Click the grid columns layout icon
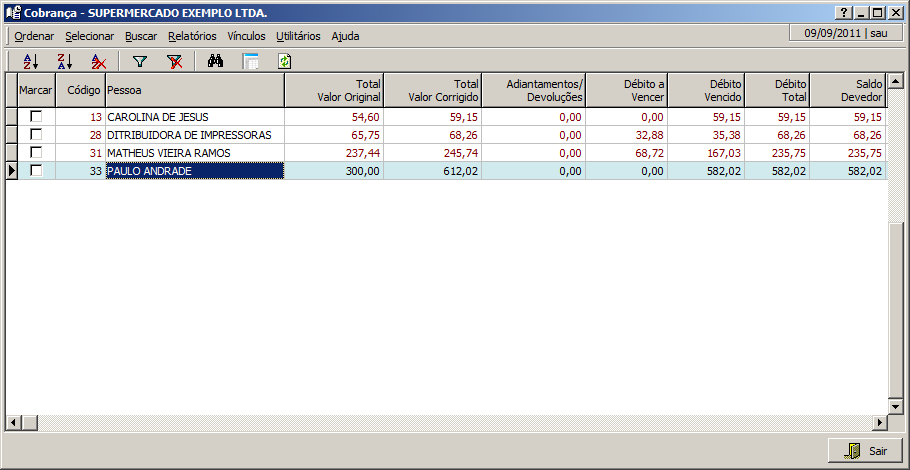The image size is (910, 470). [x=250, y=62]
